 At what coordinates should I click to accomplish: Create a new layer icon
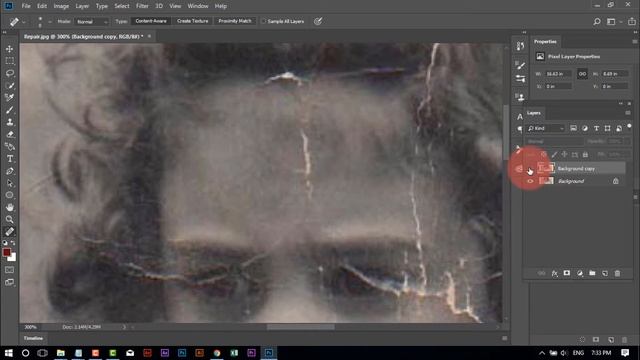[x=605, y=273]
